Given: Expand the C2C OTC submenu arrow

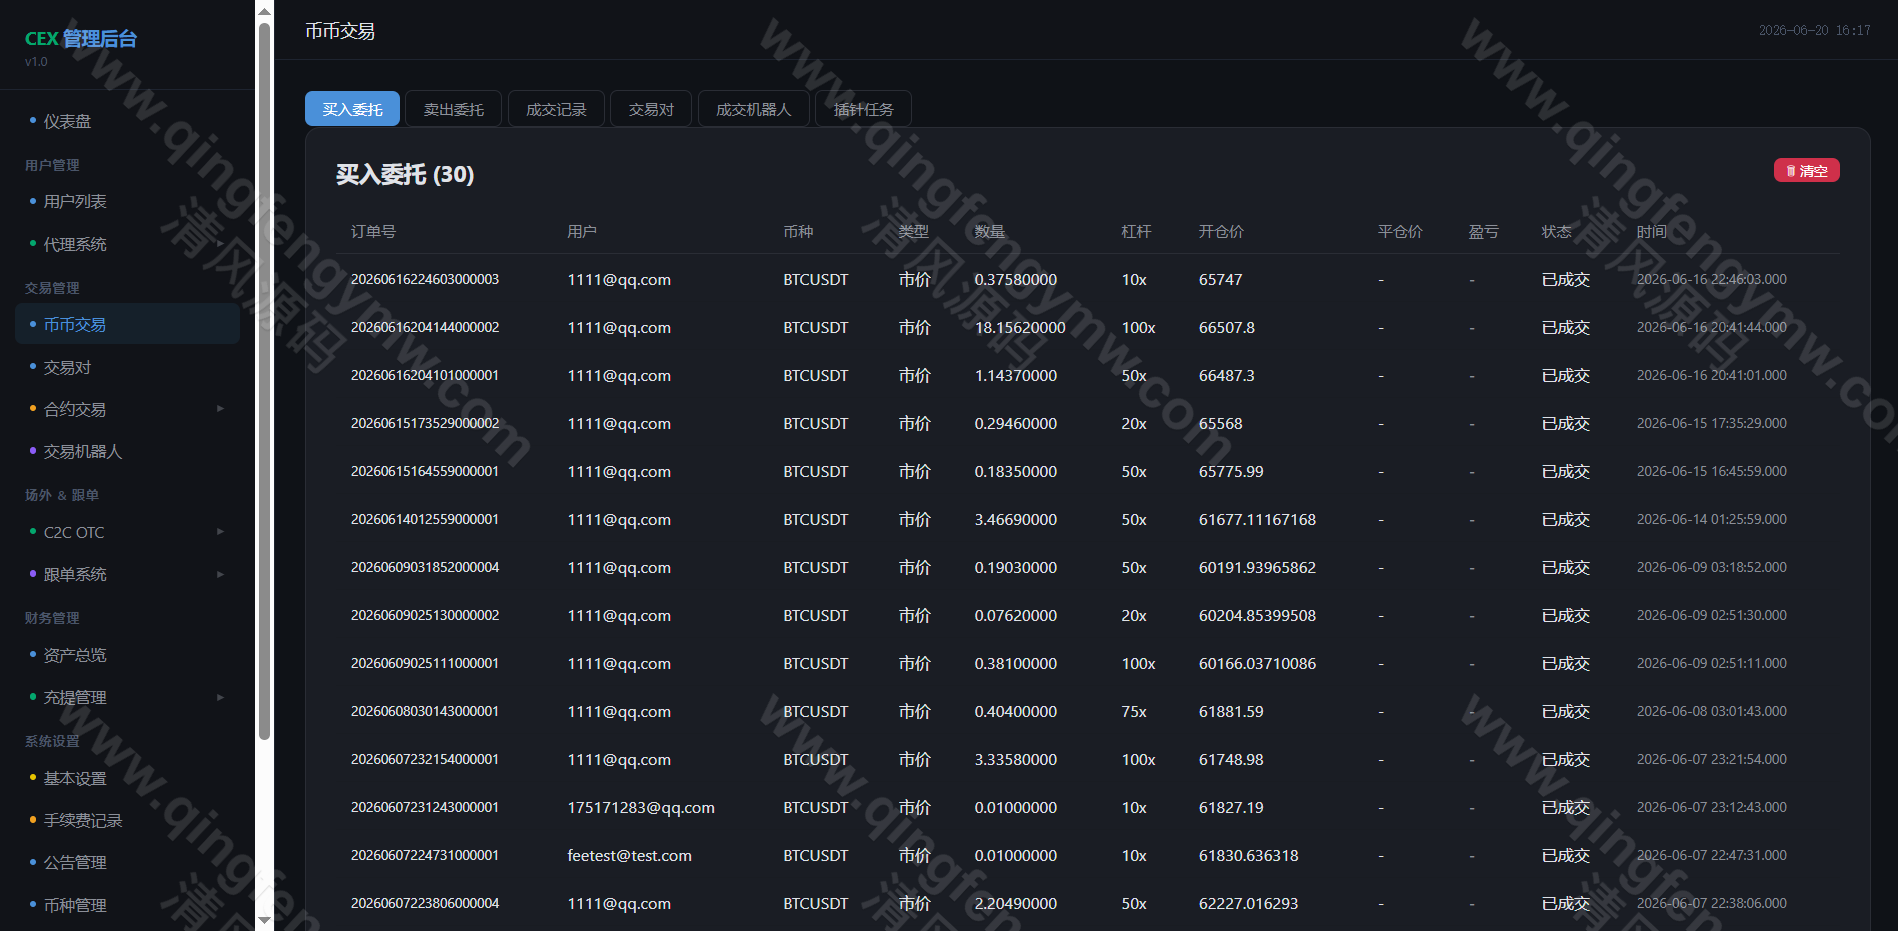Looking at the screenshot, I should click(x=220, y=532).
